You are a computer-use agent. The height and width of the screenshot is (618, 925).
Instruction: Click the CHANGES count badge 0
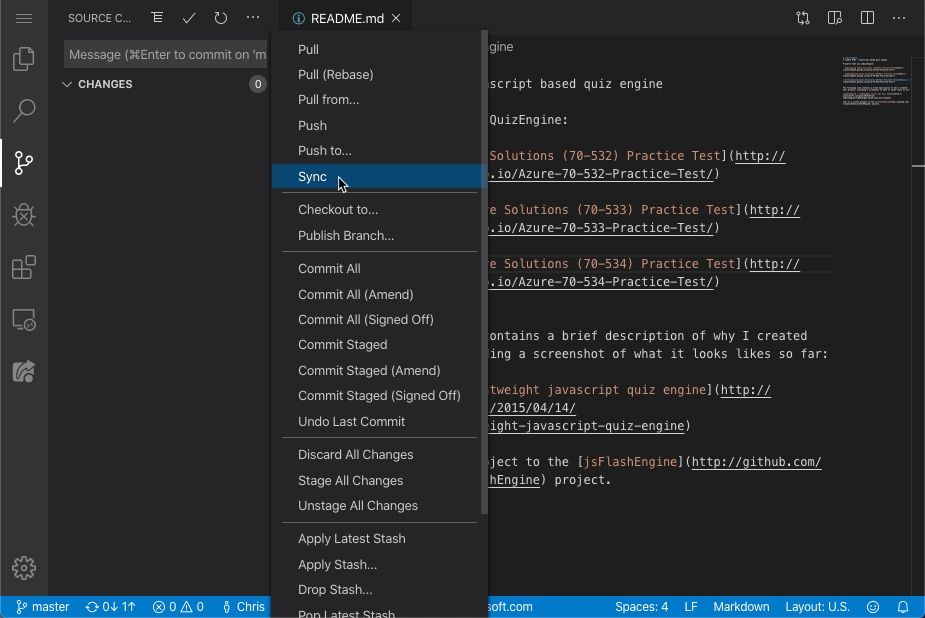257,84
